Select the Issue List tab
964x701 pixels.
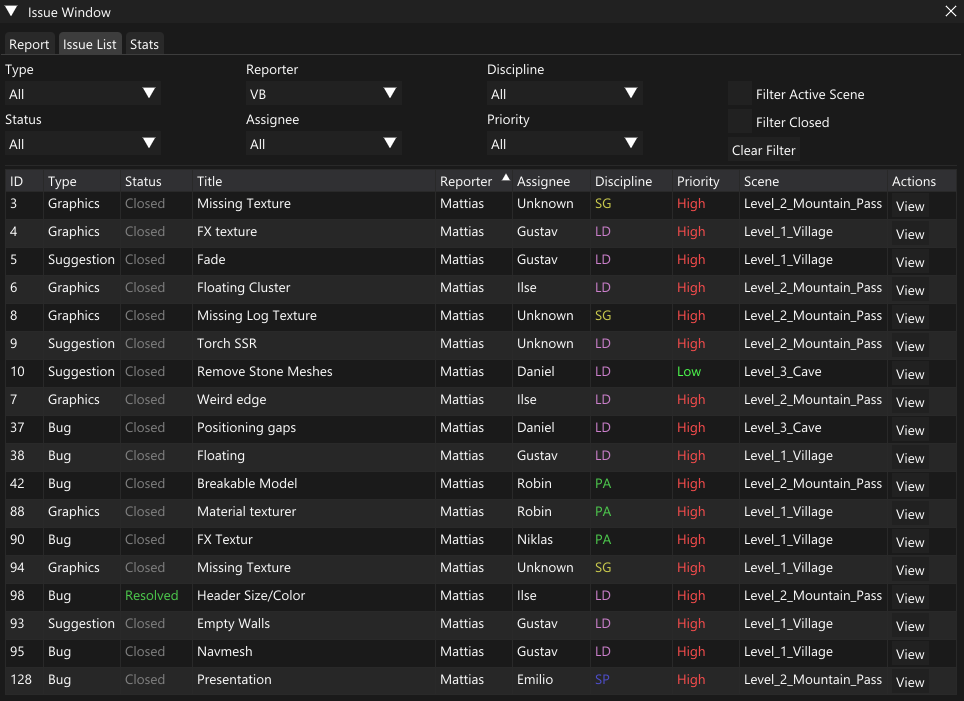[90, 44]
